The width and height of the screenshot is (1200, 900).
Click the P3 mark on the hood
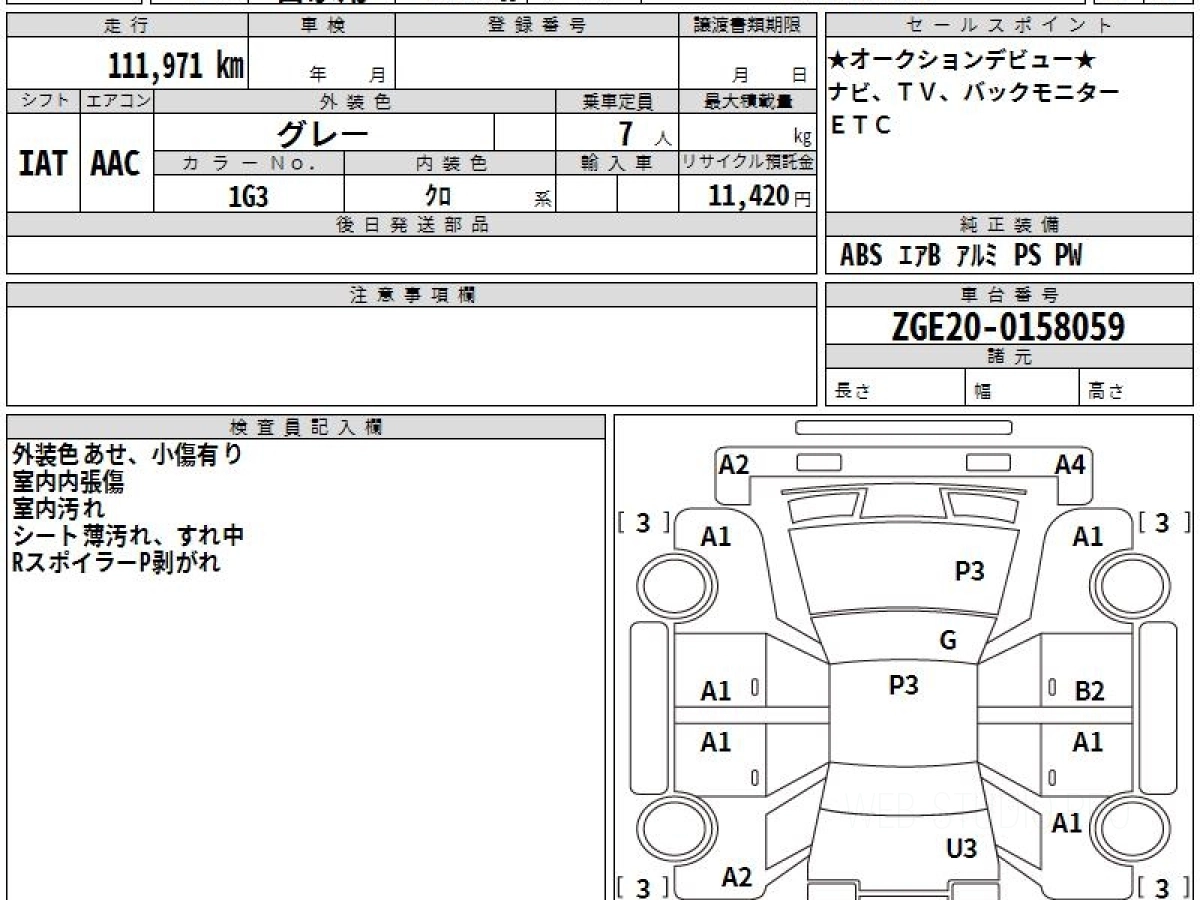pos(970,571)
